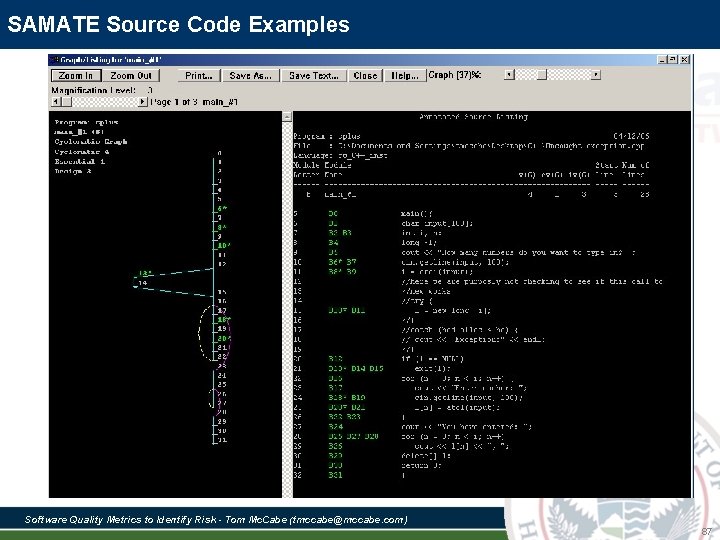Screen dimensions: 720x540
Task: Open the Print... dialog
Action: click(199, 75)
